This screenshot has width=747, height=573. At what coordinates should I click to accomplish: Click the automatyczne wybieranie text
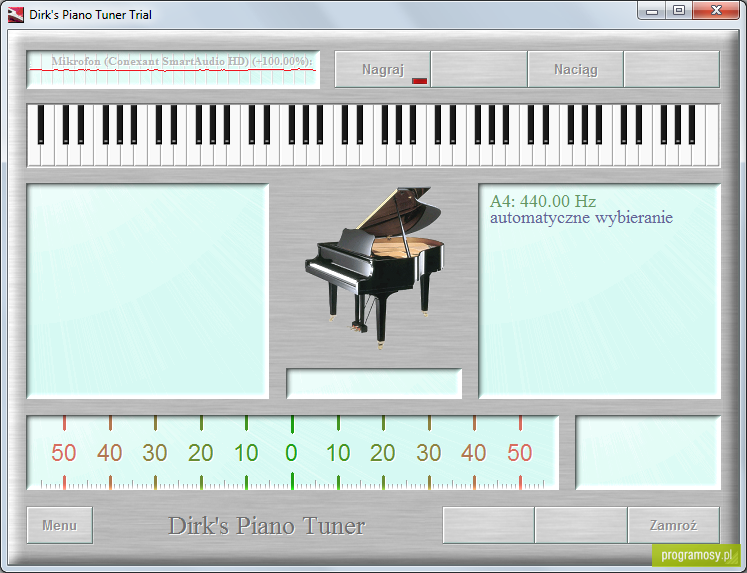point(581,218)
